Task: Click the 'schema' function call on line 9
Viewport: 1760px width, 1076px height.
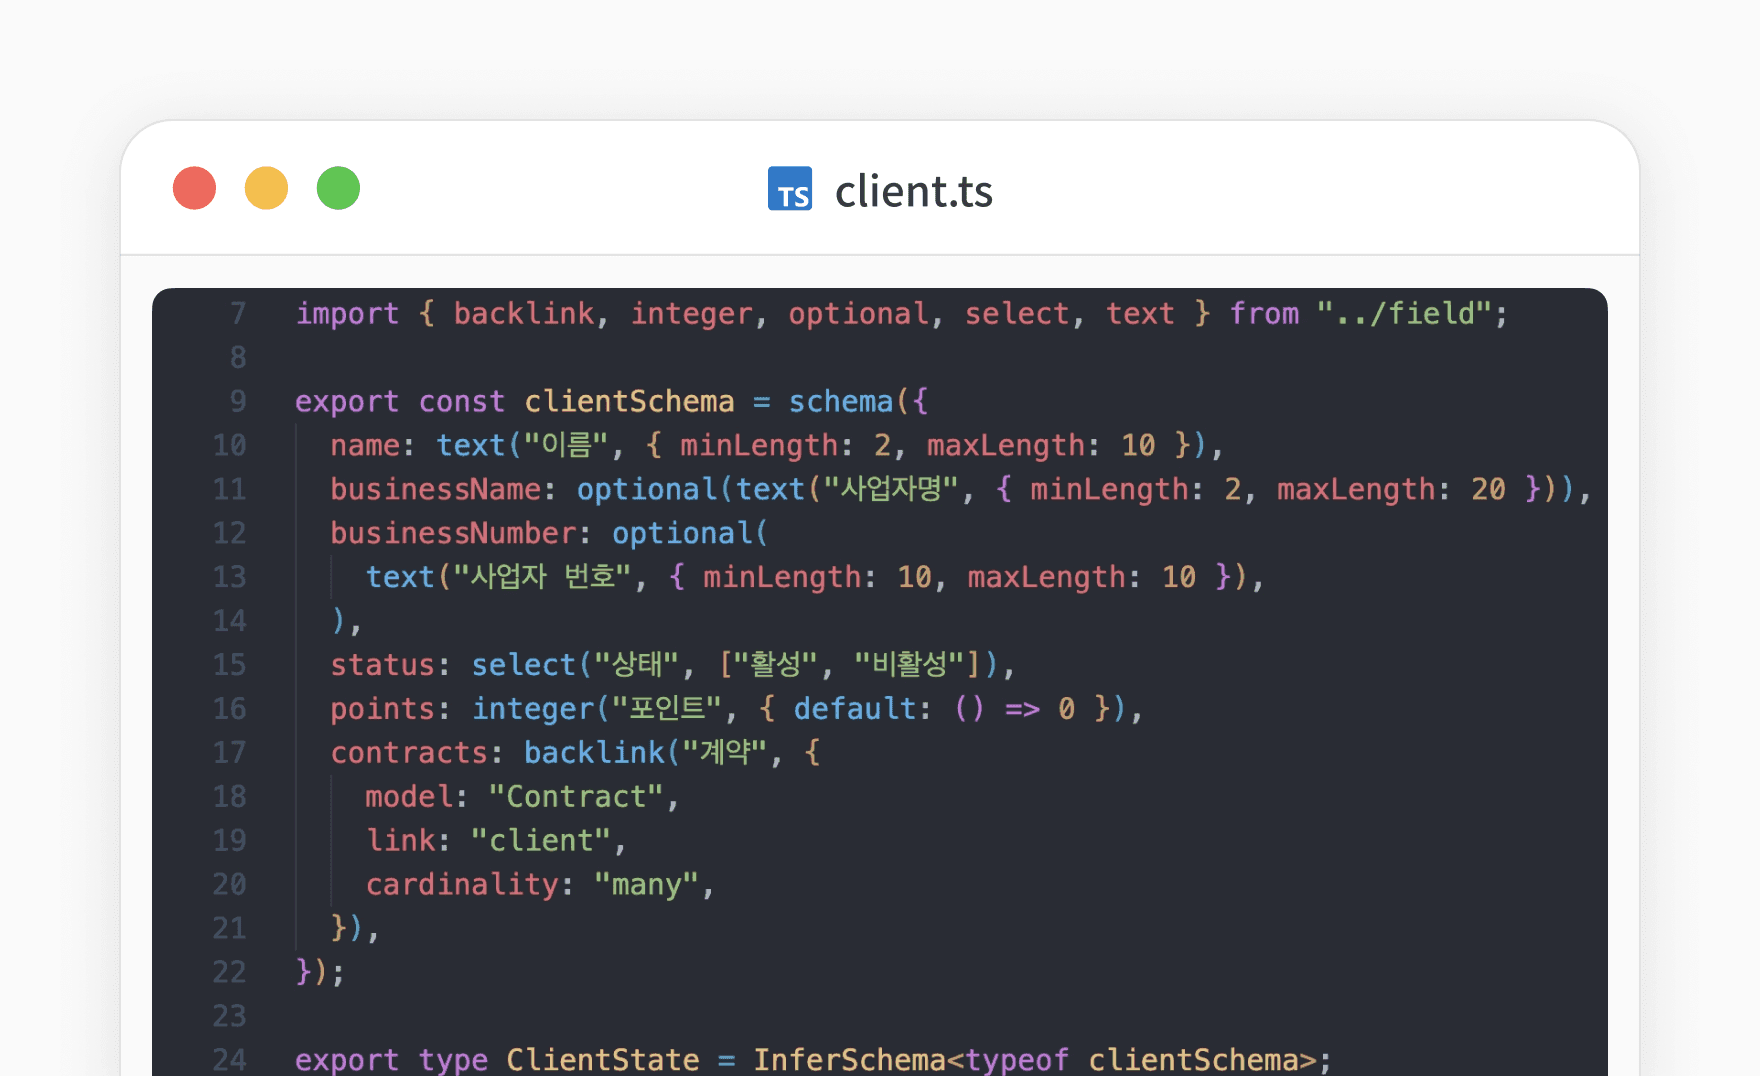Action: pyautogui.click(x=841, y=402)
